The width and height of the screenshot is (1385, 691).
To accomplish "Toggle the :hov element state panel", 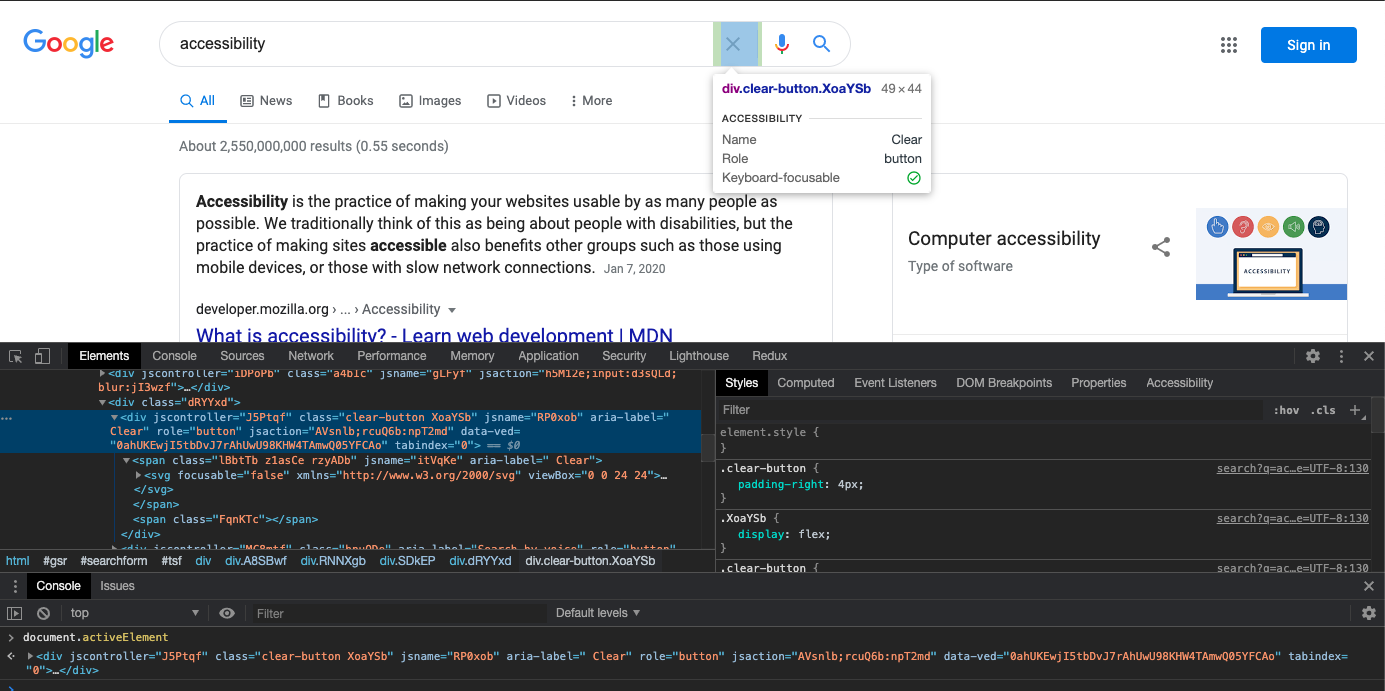I will click(1286, 410).
